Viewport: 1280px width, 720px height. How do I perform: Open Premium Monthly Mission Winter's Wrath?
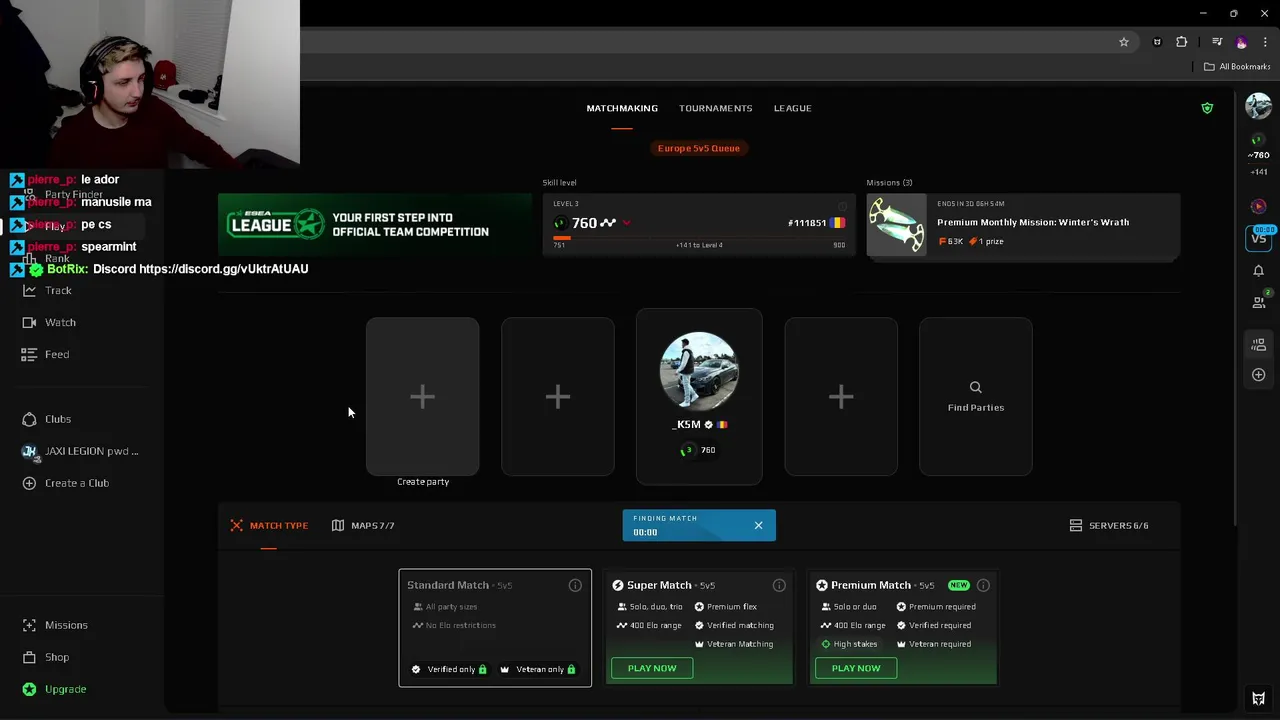(1024, 225)
